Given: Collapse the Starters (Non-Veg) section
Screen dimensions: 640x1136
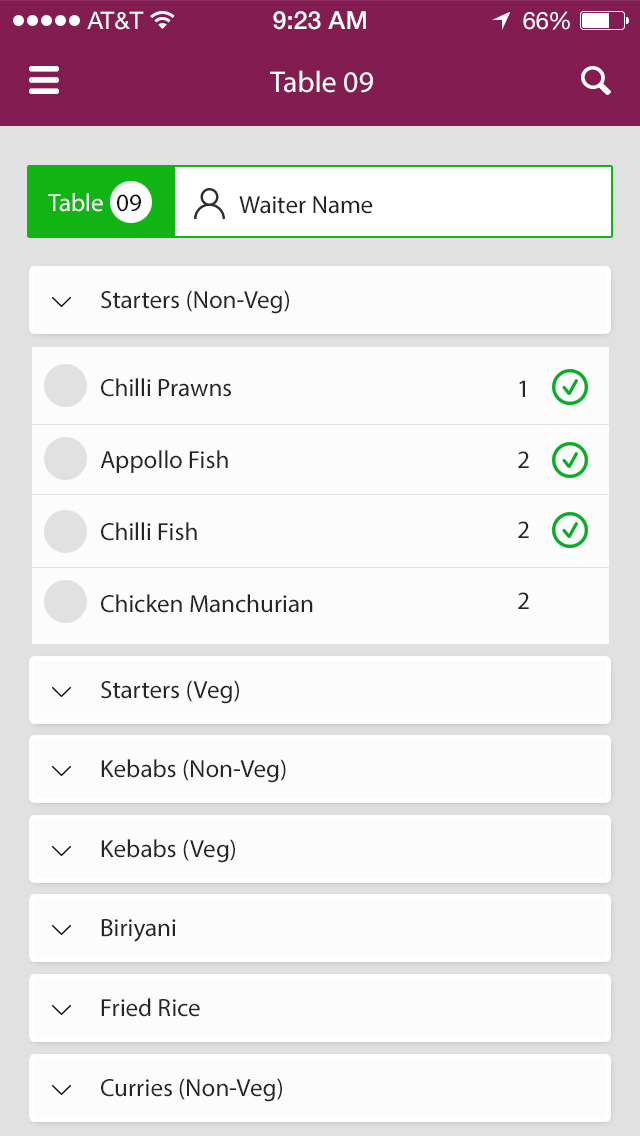Looking at the screenshot, I should (62, 301).
